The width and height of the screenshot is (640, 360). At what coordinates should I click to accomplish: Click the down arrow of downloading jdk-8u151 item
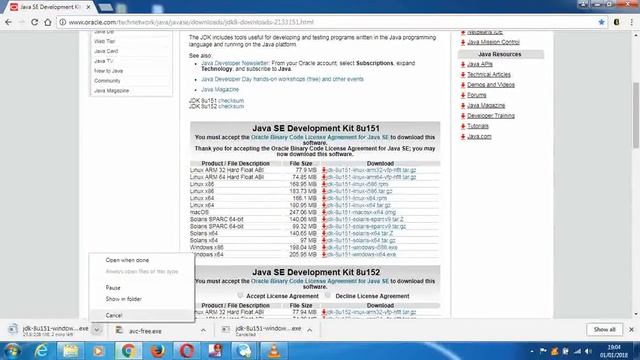[x=97, y=330]
